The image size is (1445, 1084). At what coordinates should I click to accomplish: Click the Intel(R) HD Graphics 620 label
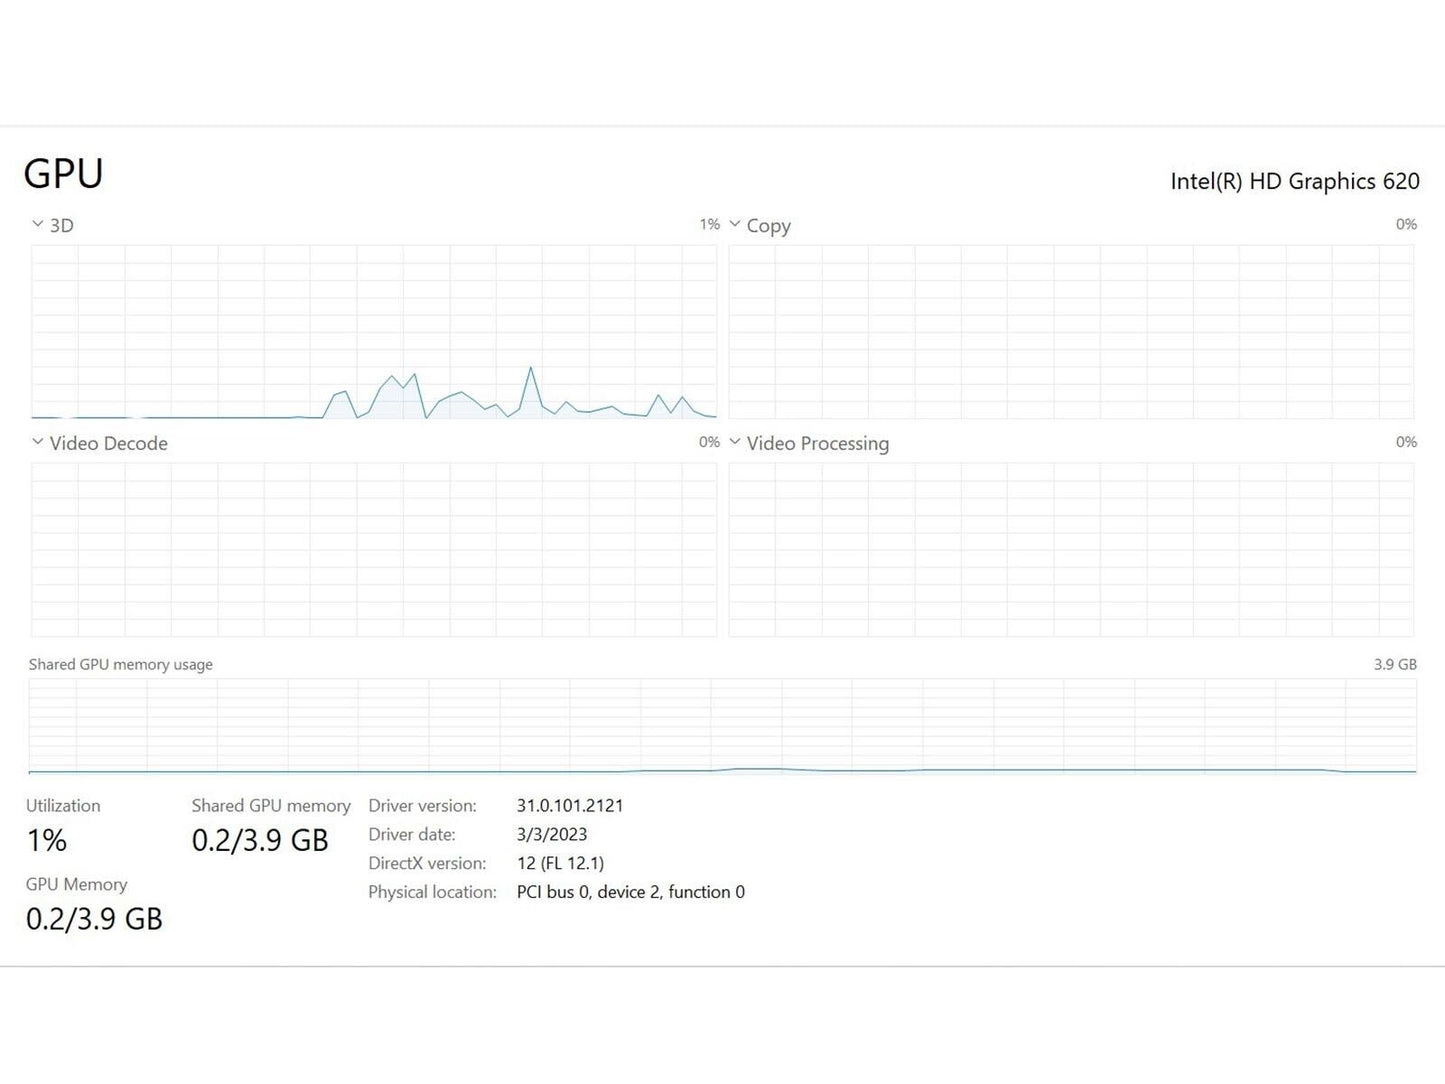tap(1294, 181)
